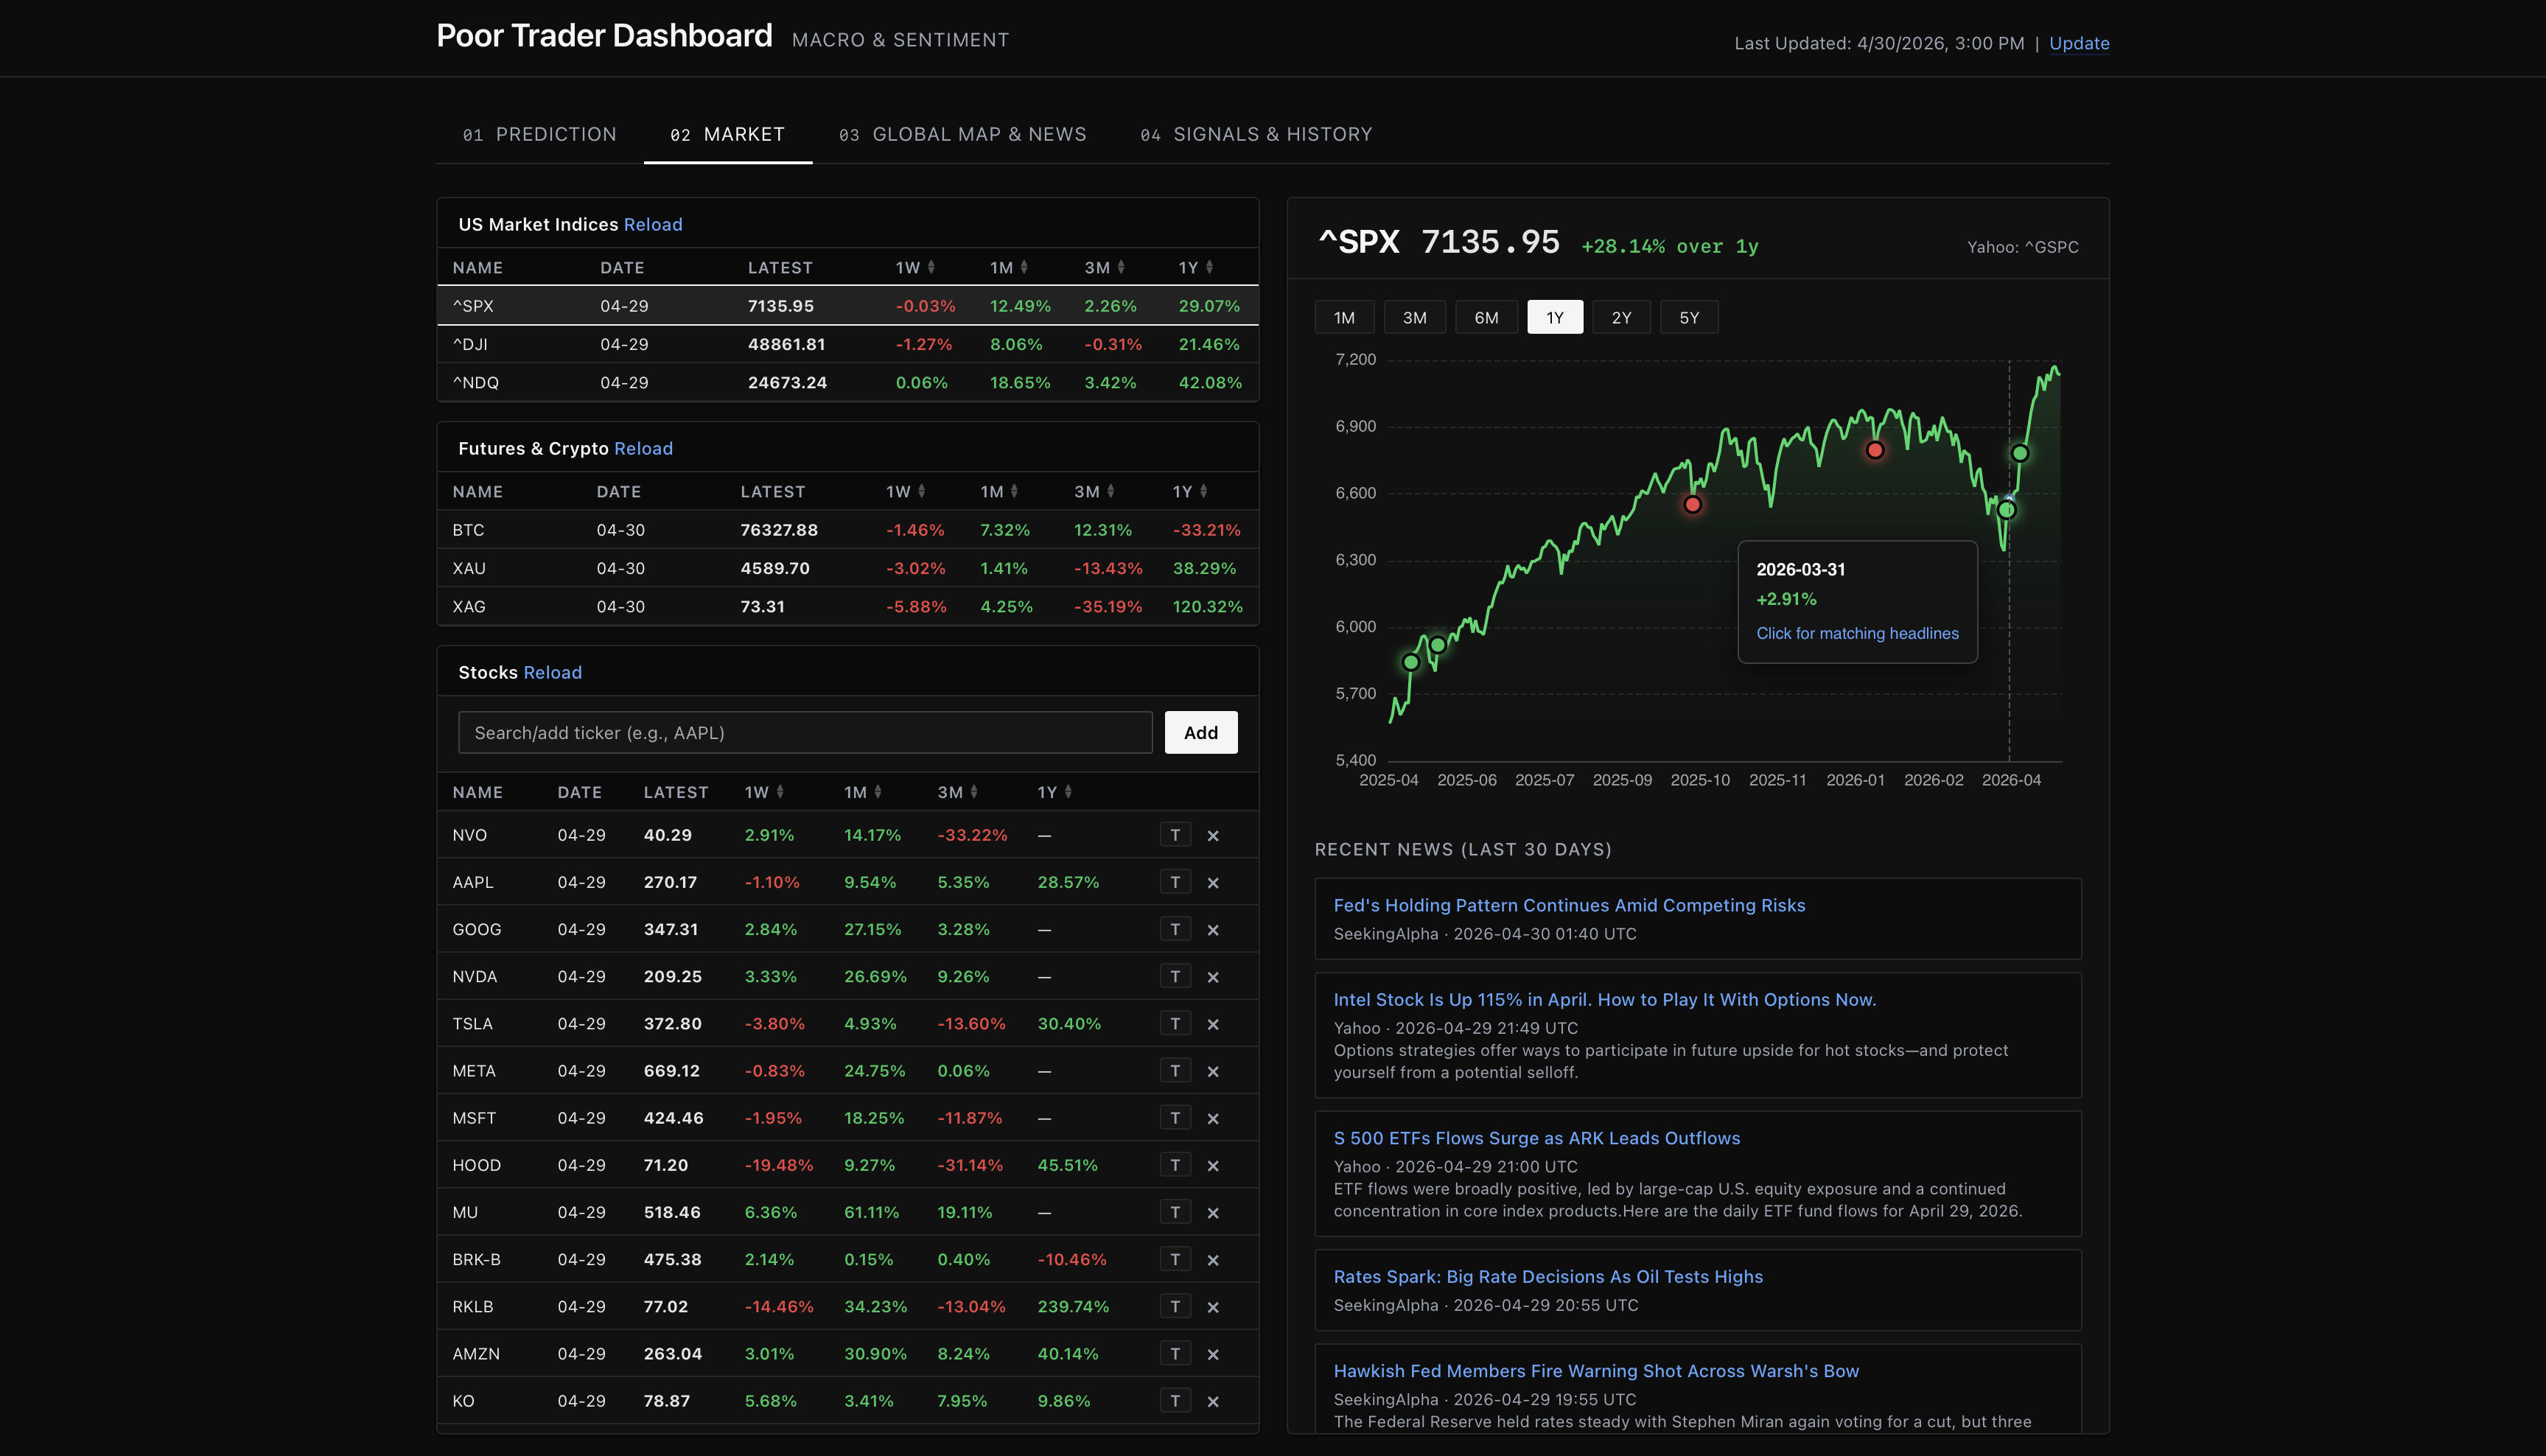The image size is (2546, 1456).
Task: Sort Futures & Crypto by 1Y
Action: [1190, 491]
